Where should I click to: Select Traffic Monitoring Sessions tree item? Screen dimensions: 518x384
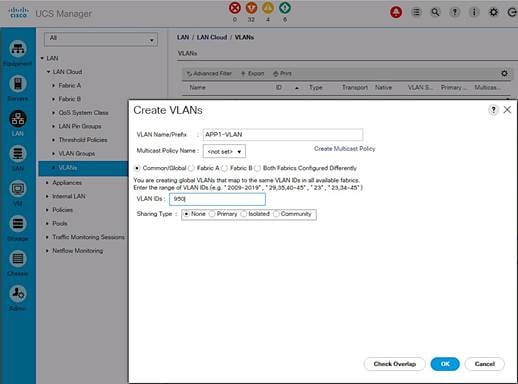click(x=88, y=237)
